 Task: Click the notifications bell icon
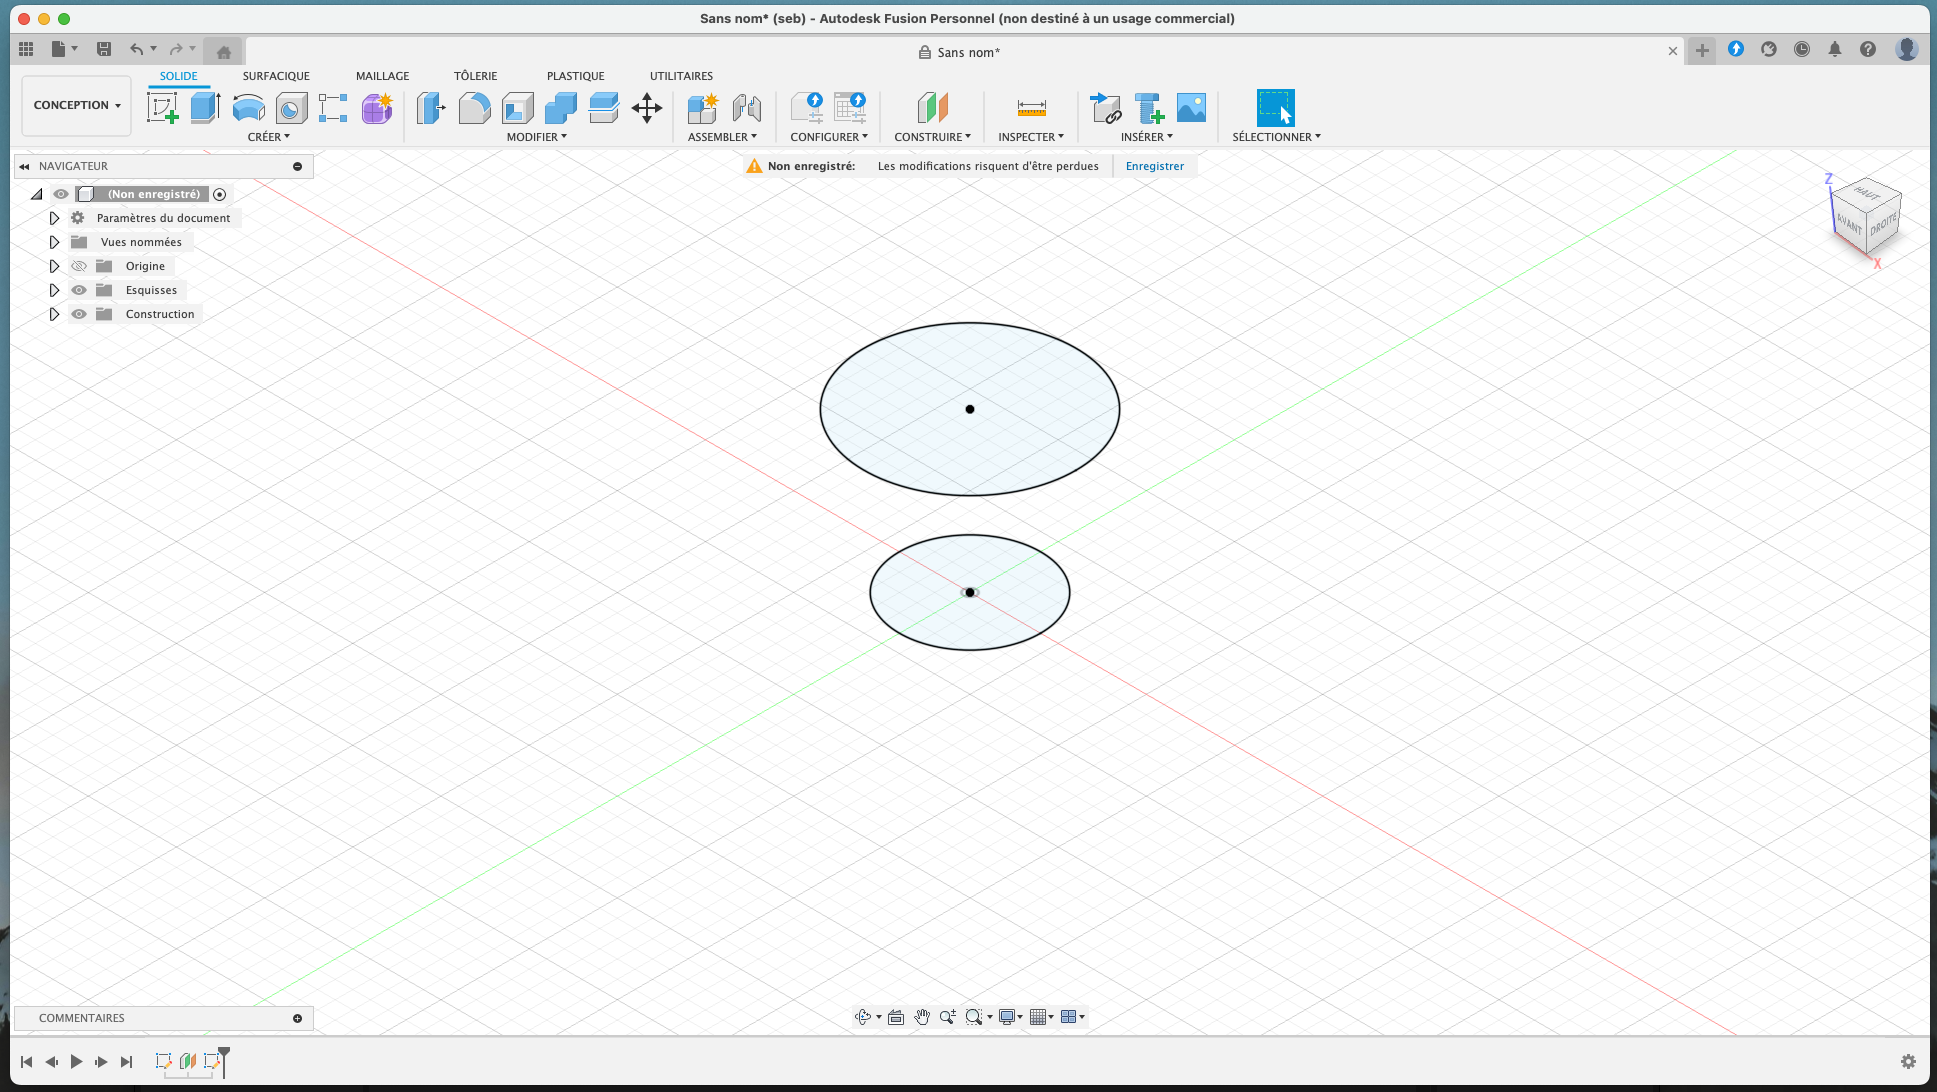(1835, 49)
